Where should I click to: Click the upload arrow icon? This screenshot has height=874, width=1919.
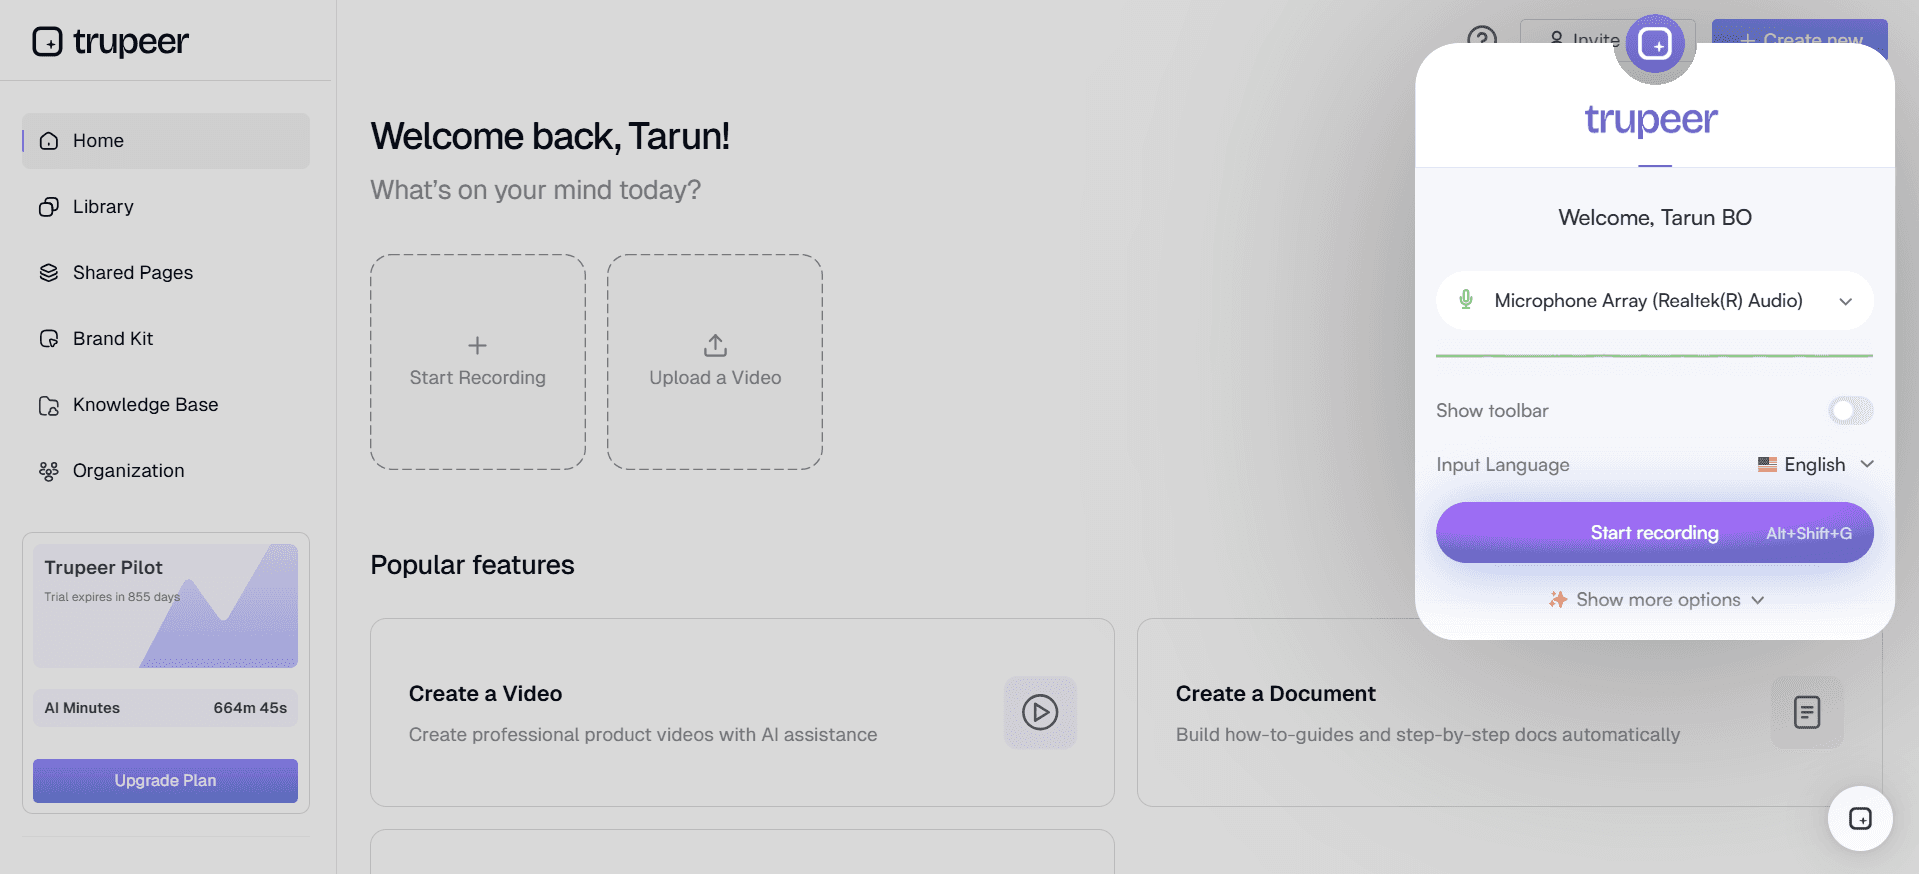click(x=715, y=345)
